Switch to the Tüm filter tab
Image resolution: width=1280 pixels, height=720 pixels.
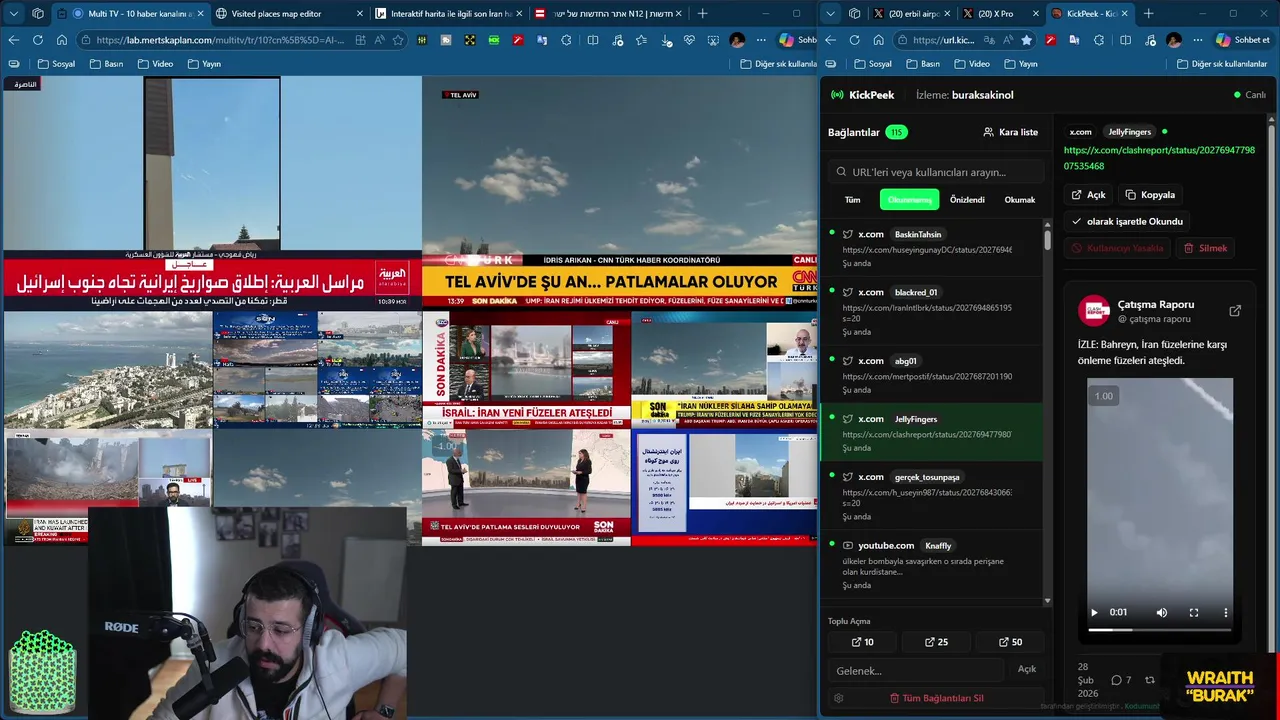[x=852, y=200]
